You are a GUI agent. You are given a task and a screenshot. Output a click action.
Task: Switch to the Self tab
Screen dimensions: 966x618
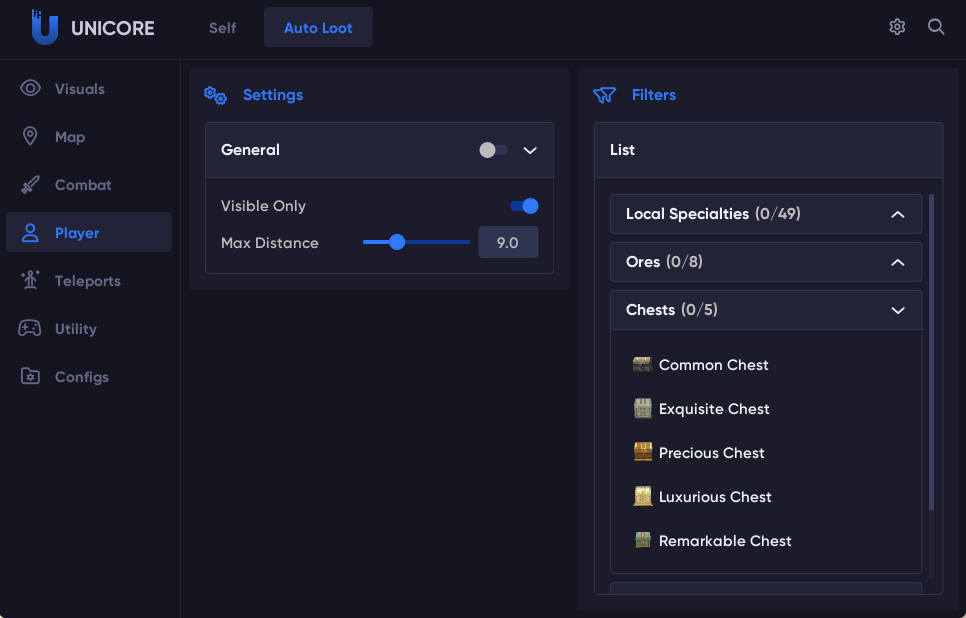[x=222, y=28]
